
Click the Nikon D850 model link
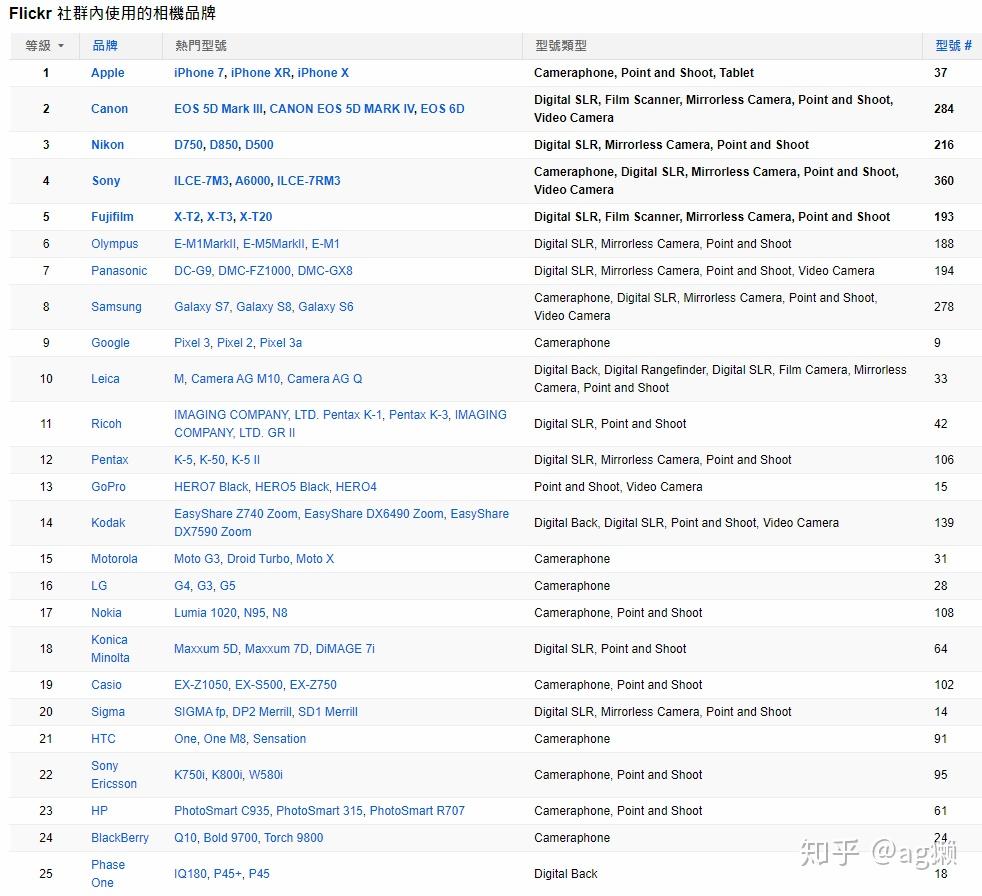coord(223,145)
